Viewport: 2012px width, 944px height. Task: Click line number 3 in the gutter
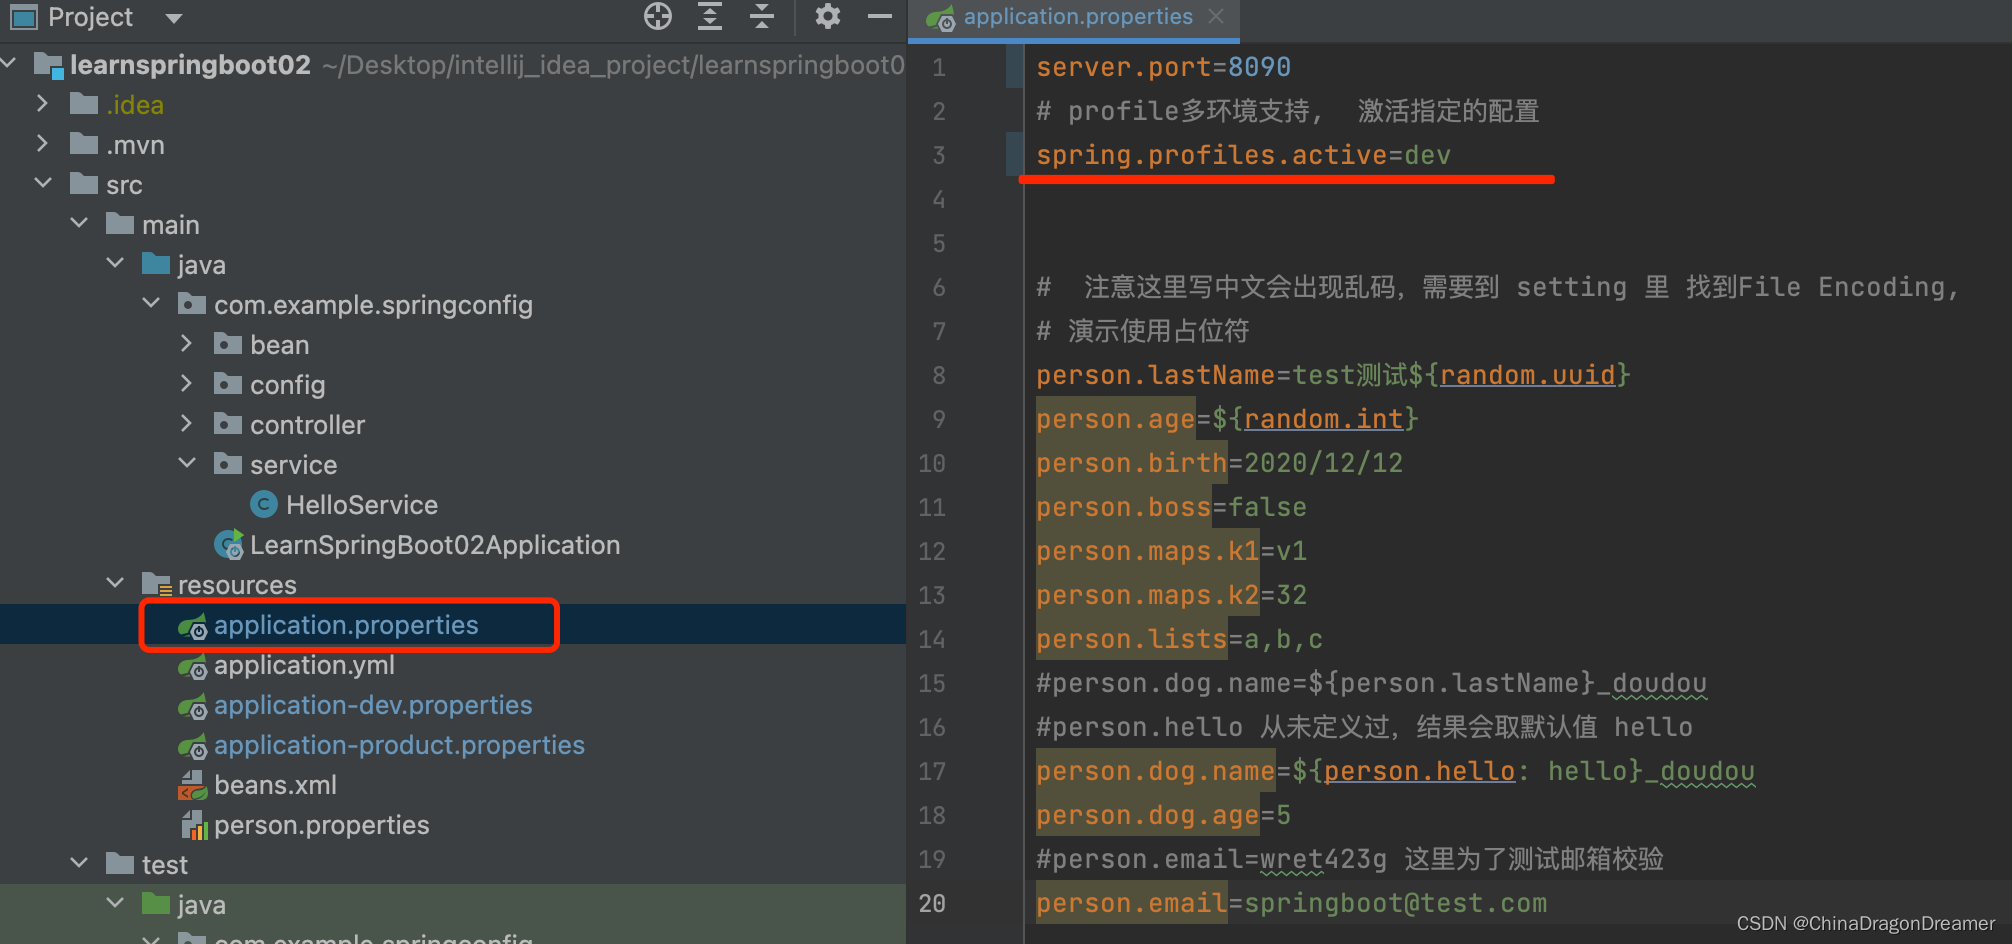tap(938, 155)
